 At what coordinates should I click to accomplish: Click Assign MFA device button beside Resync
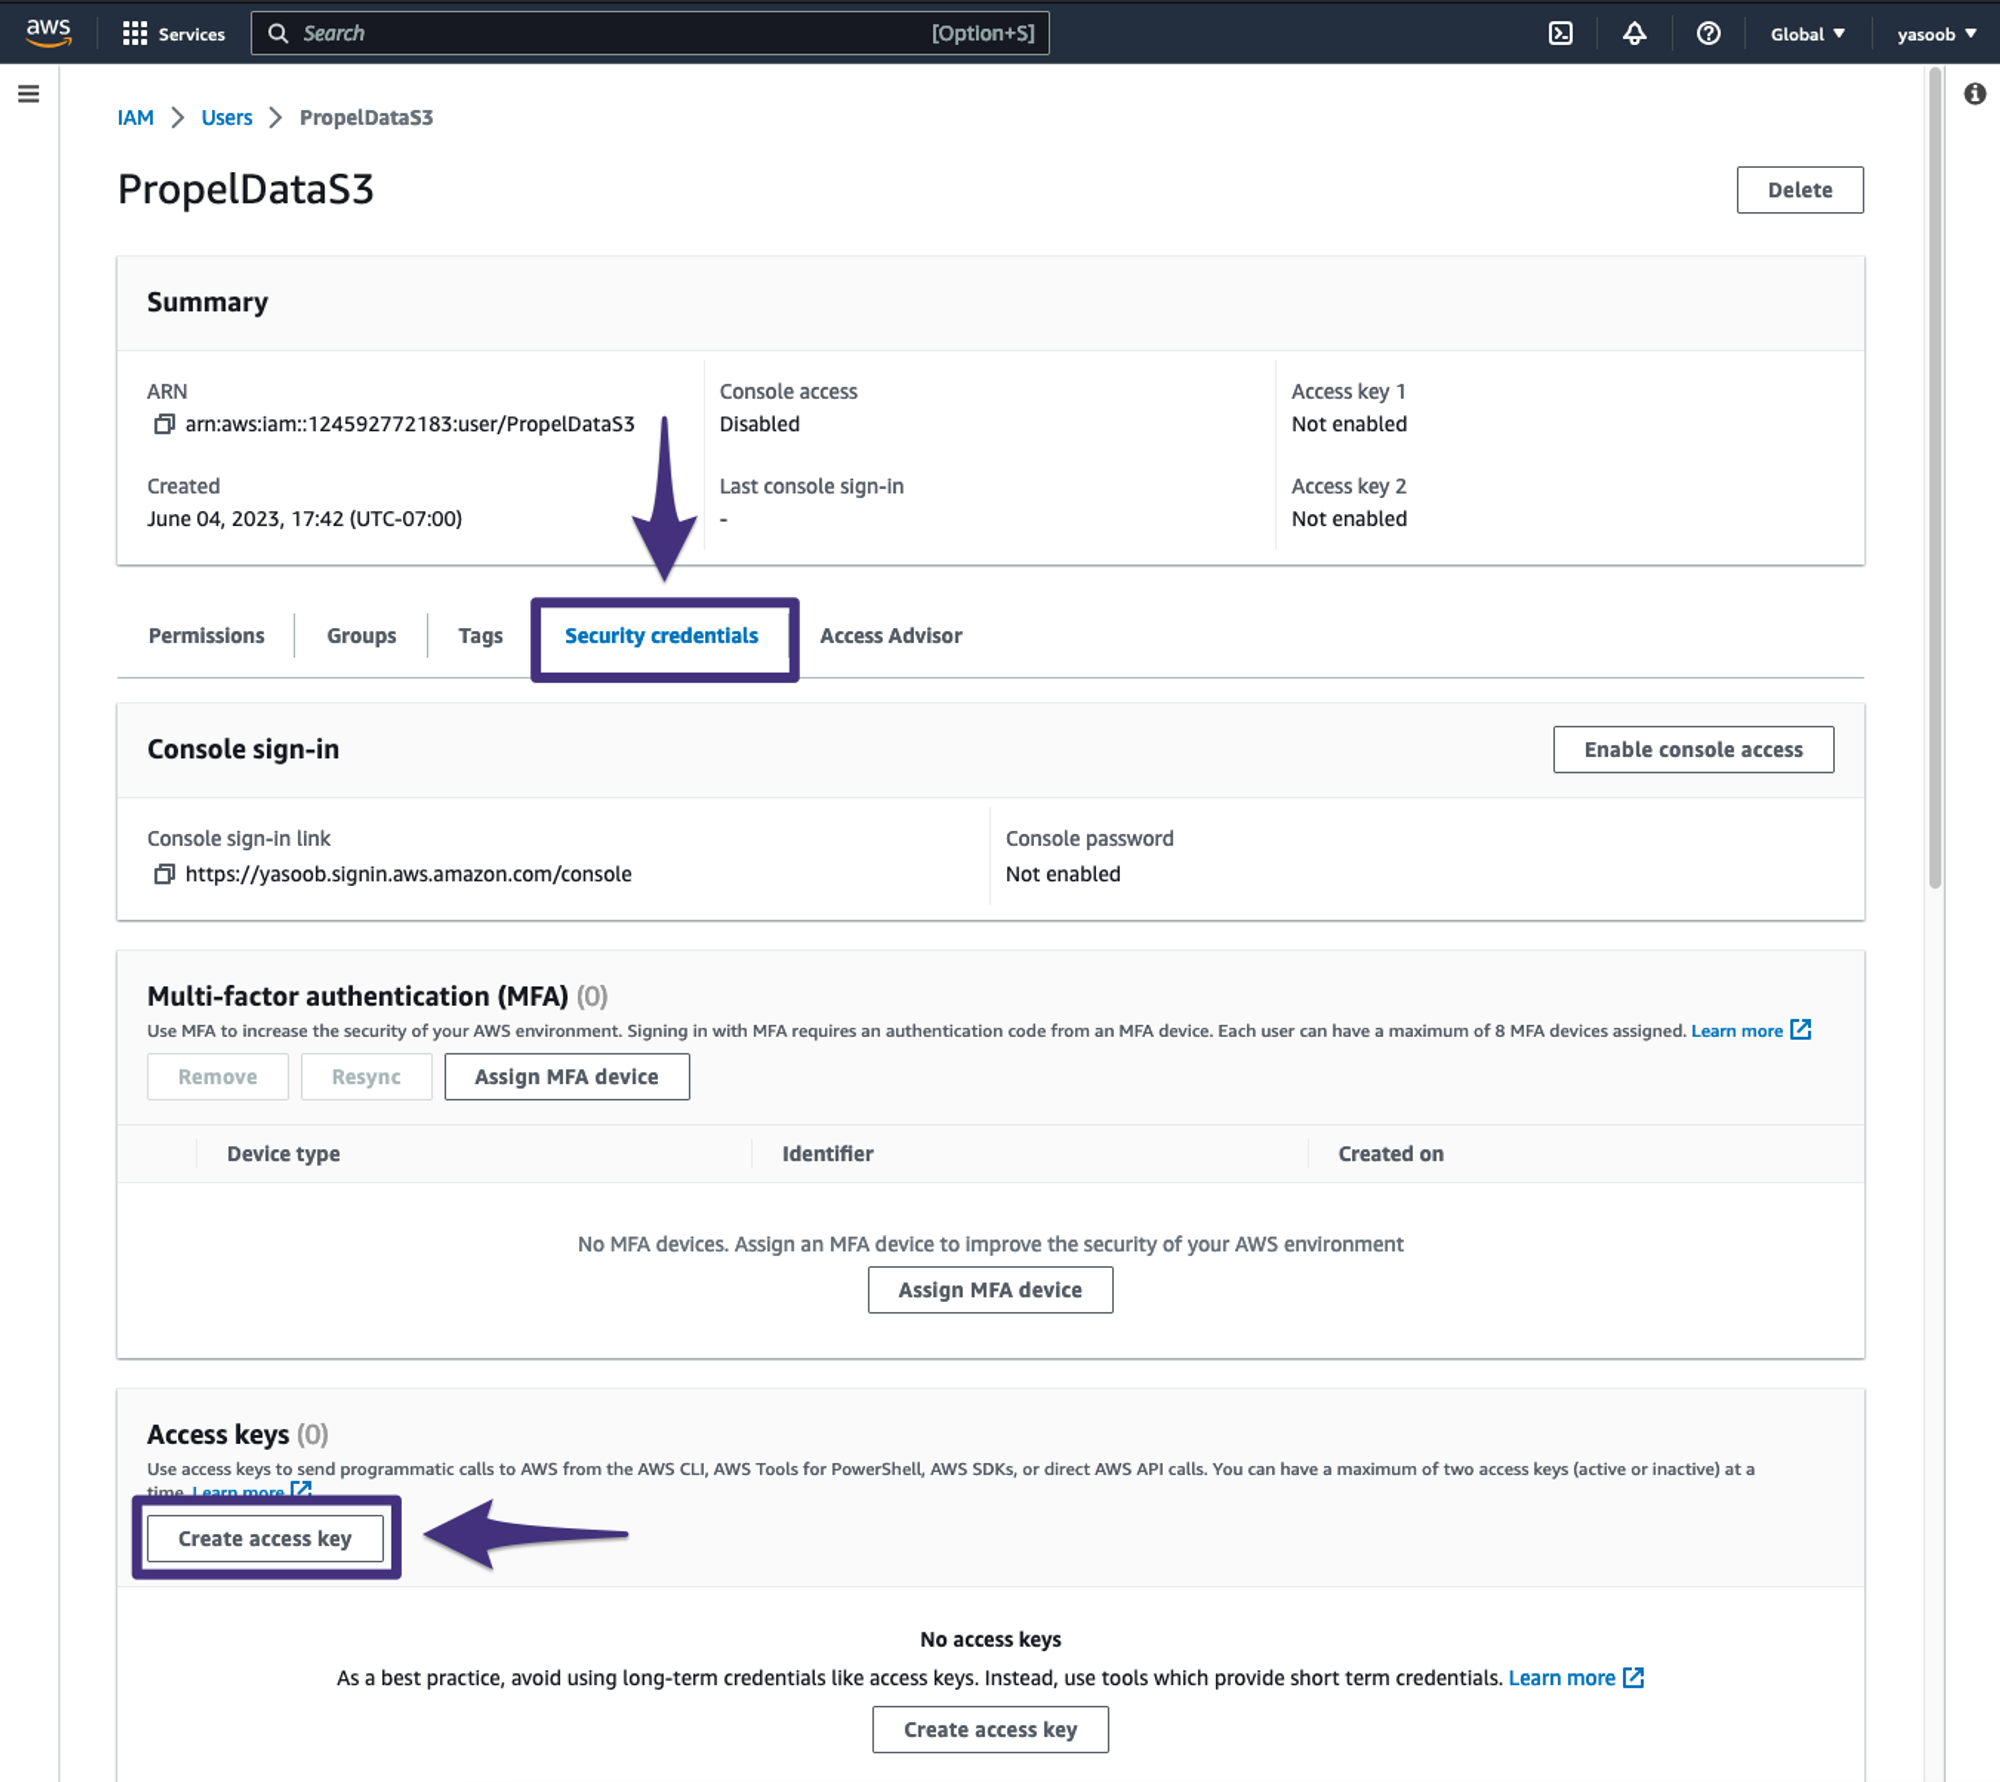click(x=567, y=1077)
